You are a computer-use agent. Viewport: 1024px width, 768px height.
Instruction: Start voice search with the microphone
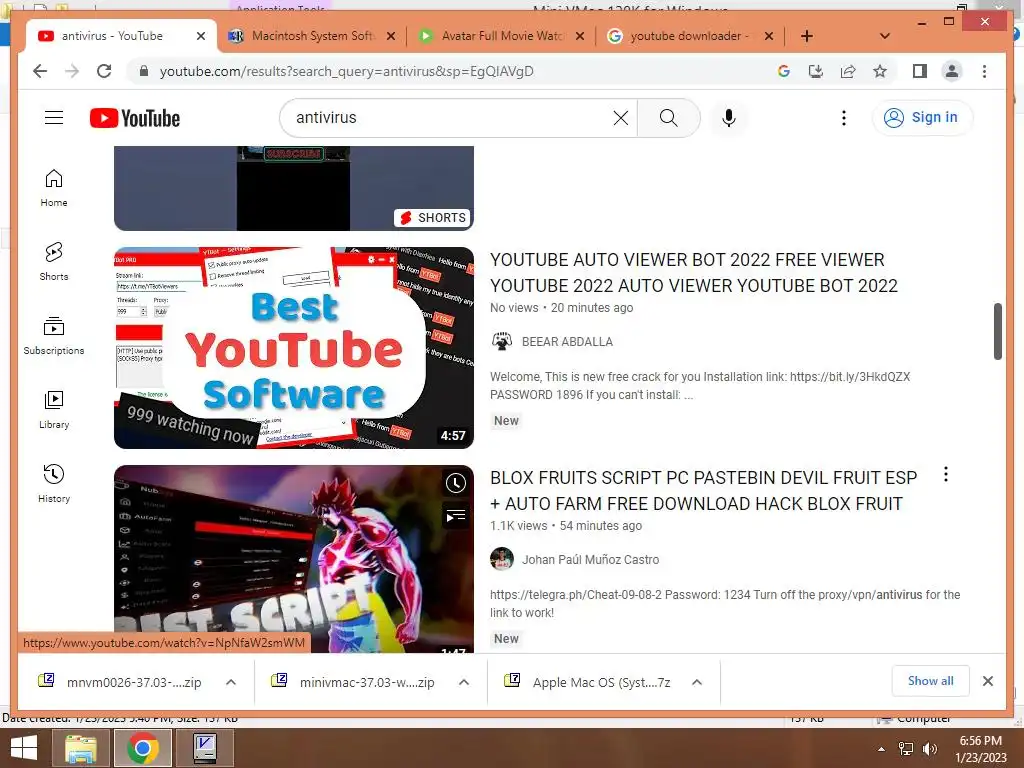tap(729, 118)
